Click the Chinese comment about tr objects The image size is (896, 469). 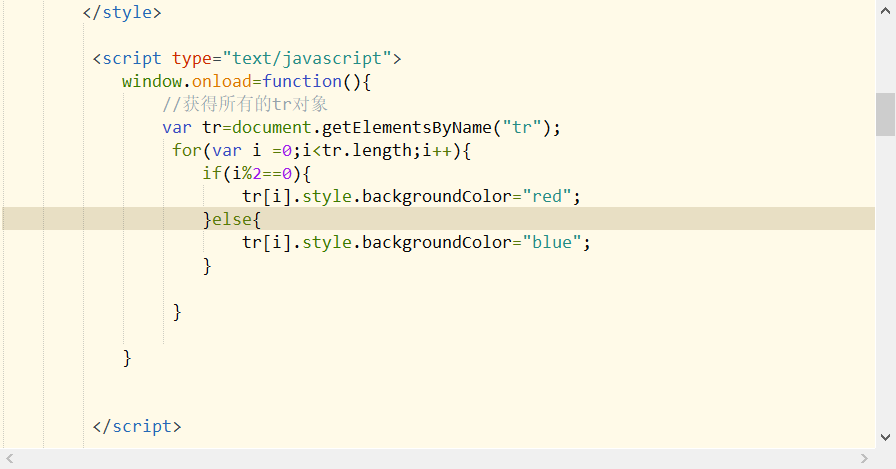click(245, 104)
